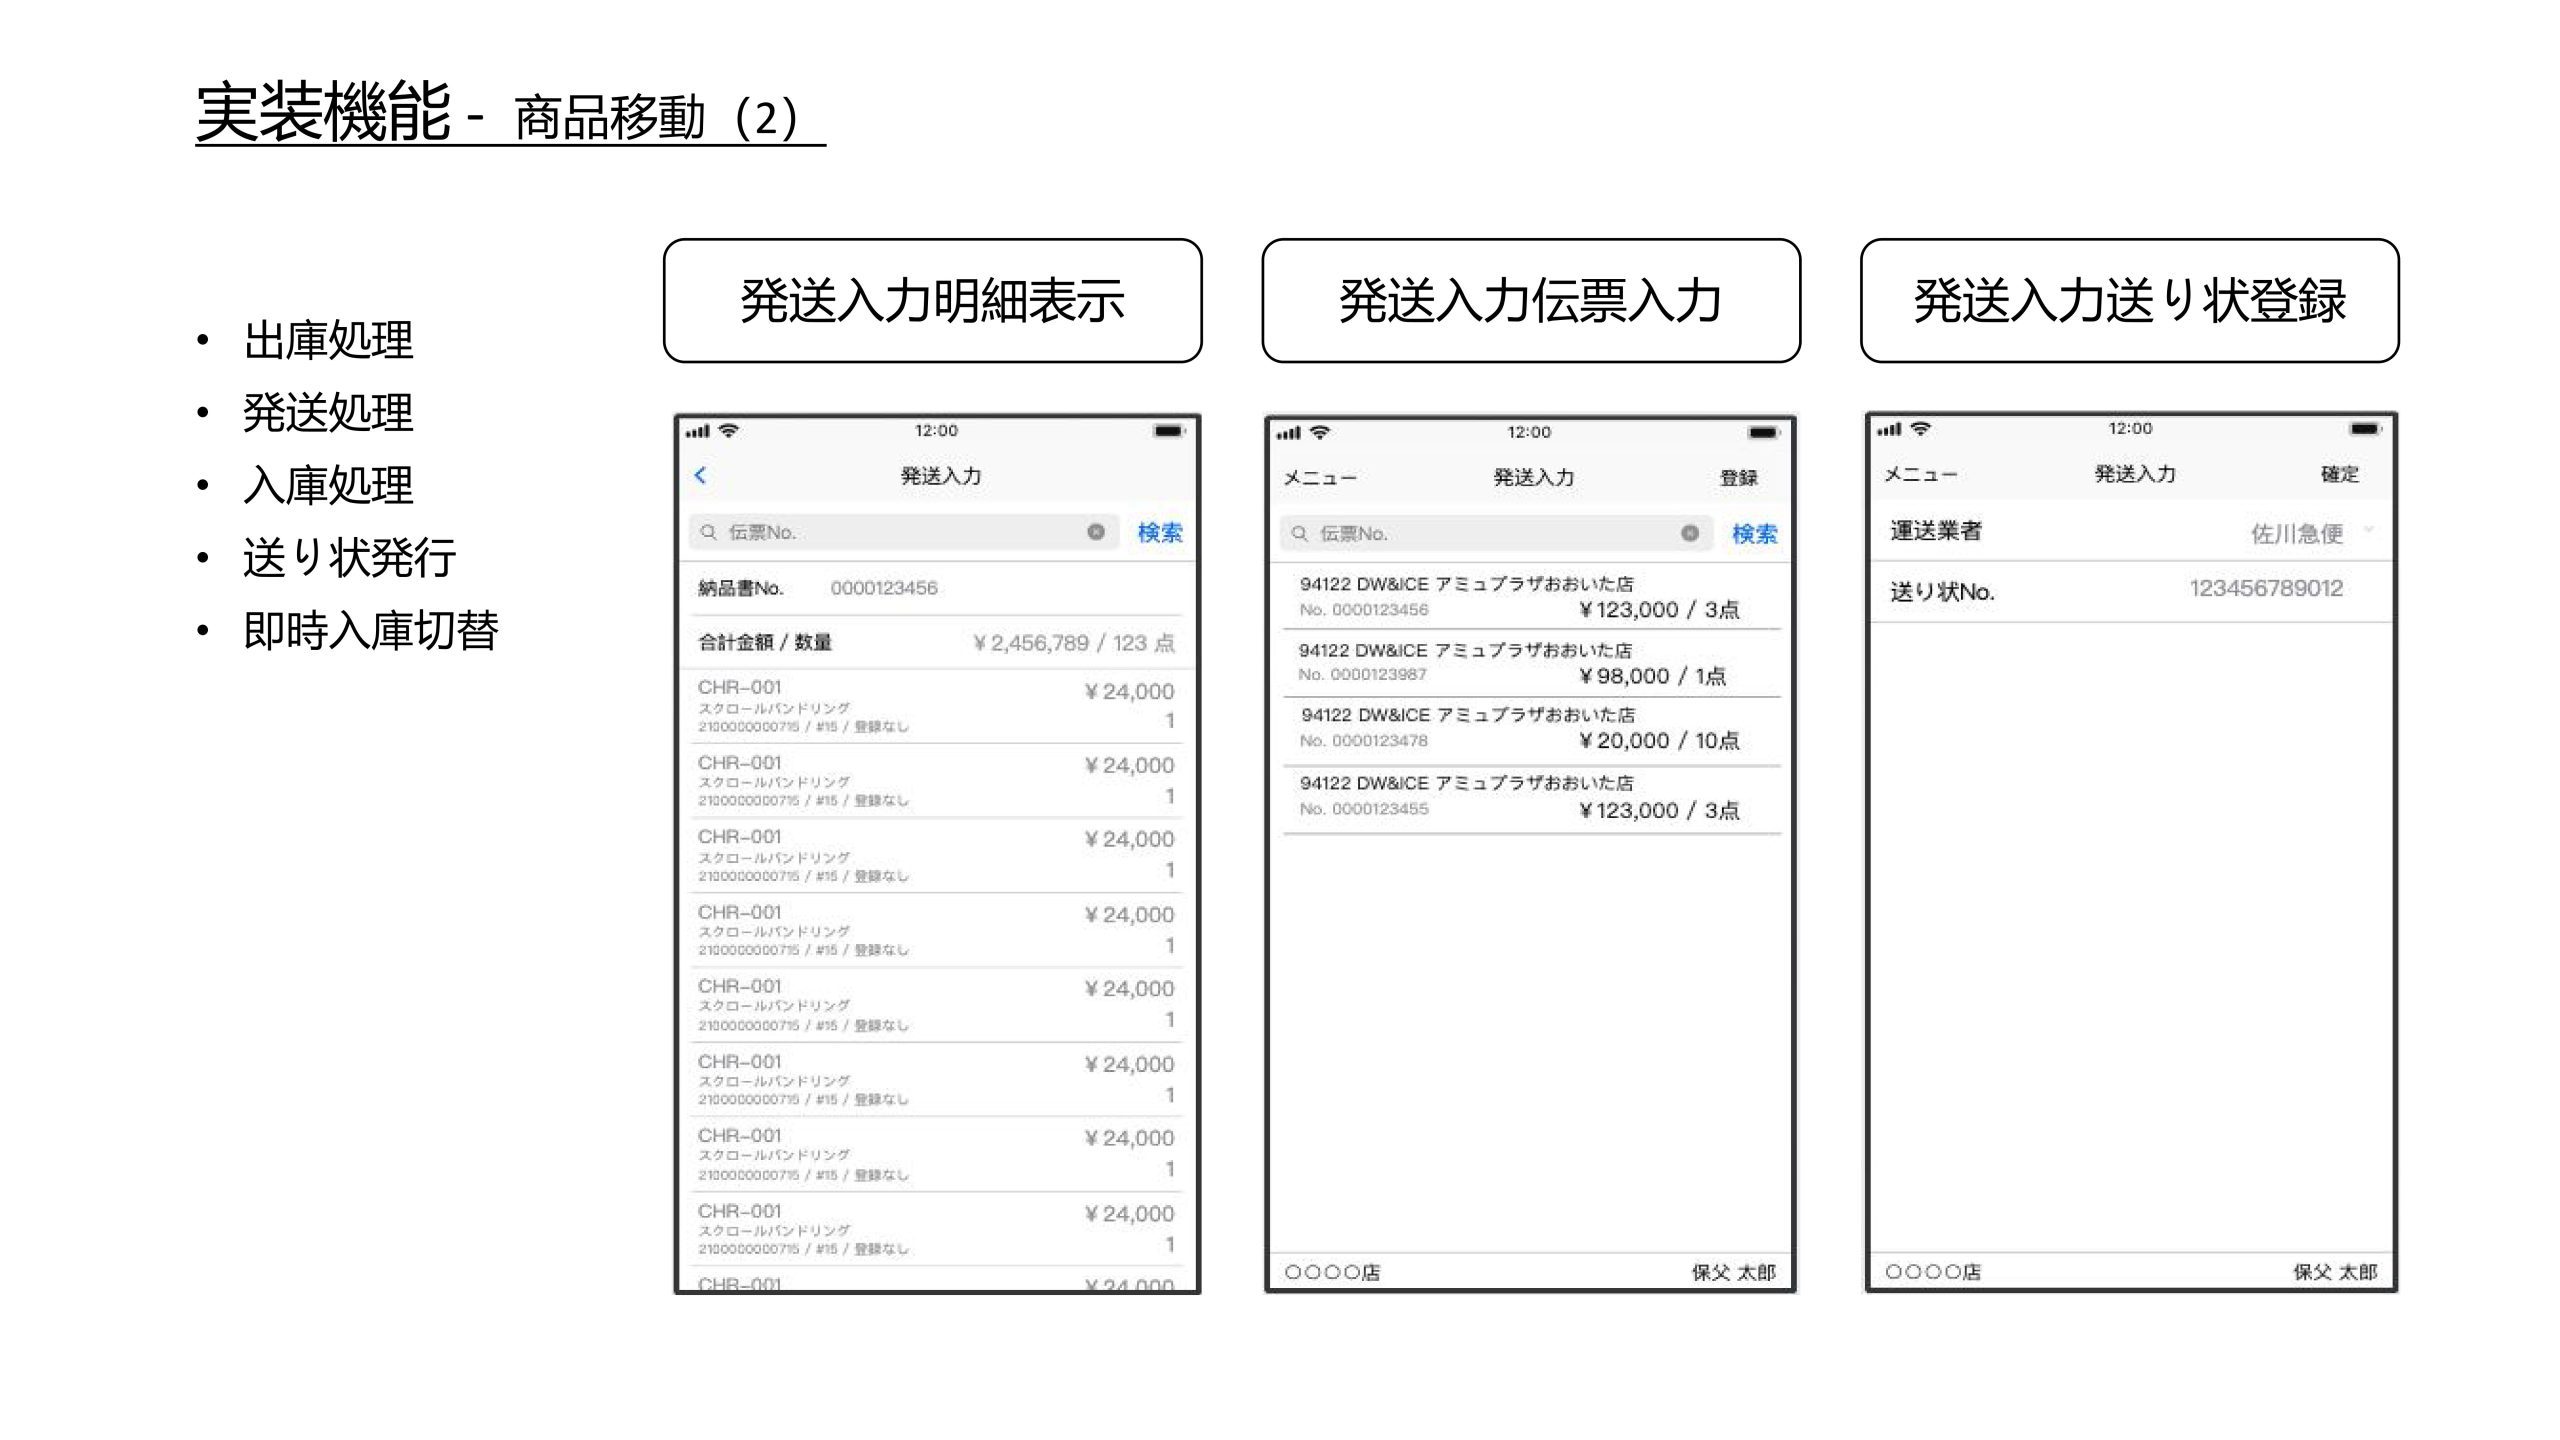Tap 確定 in third phone header
The width and height of the screenshot is (2560, 1440).
click(x=2339, y=474)
